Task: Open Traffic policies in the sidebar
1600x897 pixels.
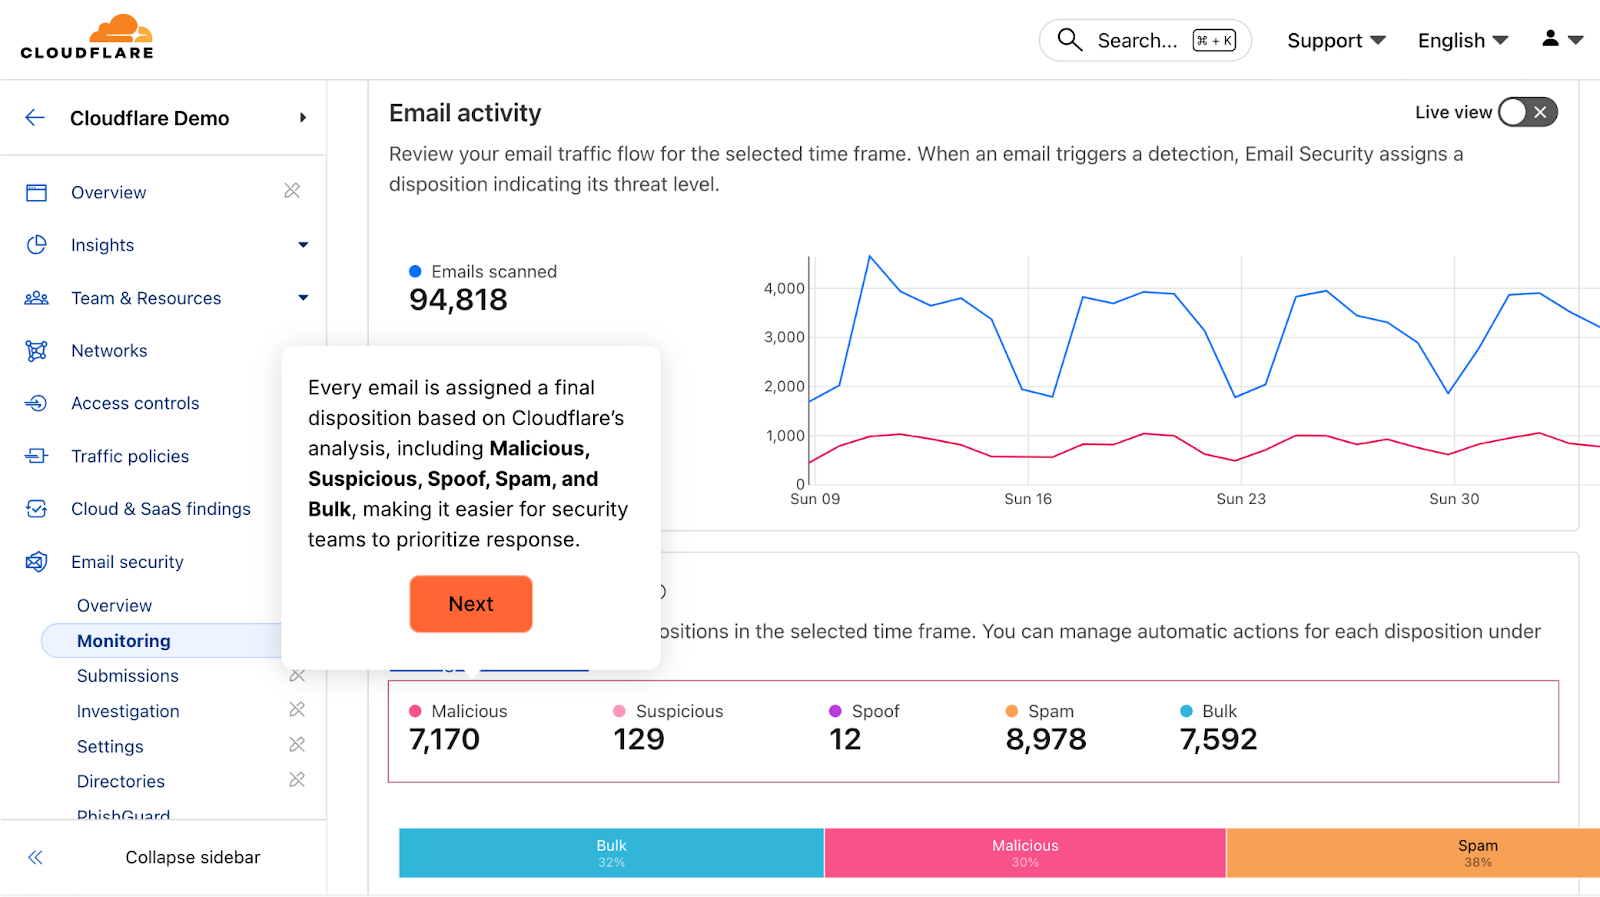Action: 130,456
